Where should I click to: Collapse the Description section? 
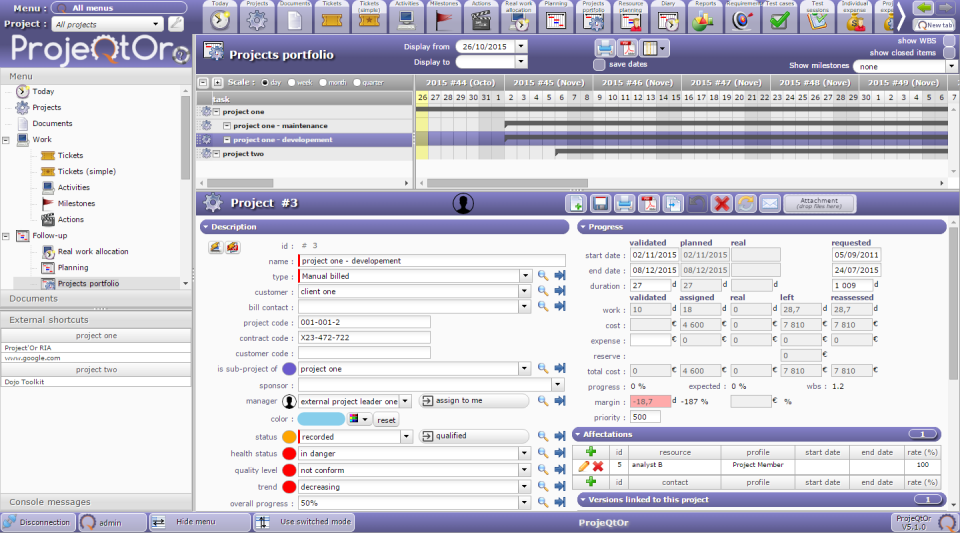click(206, 227)
